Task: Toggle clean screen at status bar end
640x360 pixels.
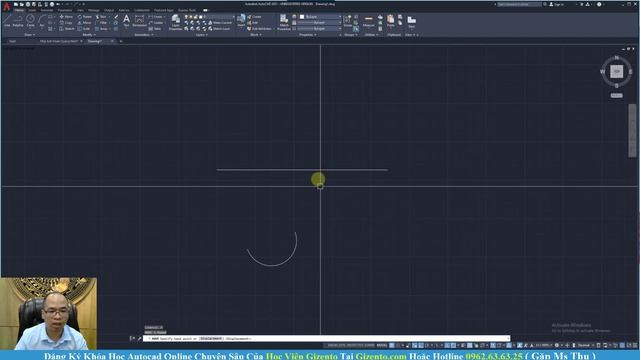Action: (x=629, y=345)
